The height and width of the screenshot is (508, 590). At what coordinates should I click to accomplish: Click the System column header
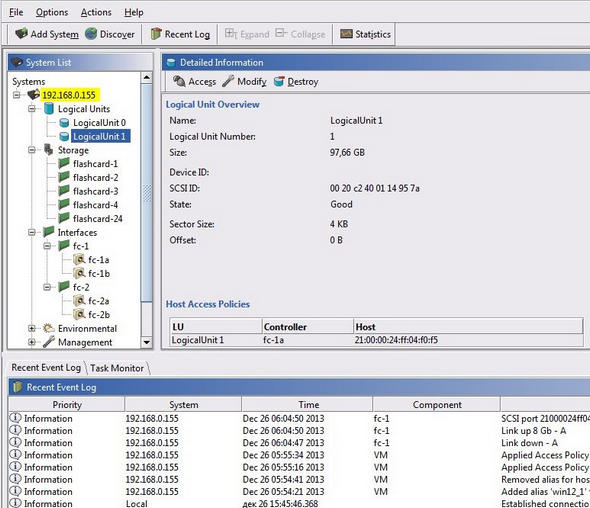coord(183,405)
